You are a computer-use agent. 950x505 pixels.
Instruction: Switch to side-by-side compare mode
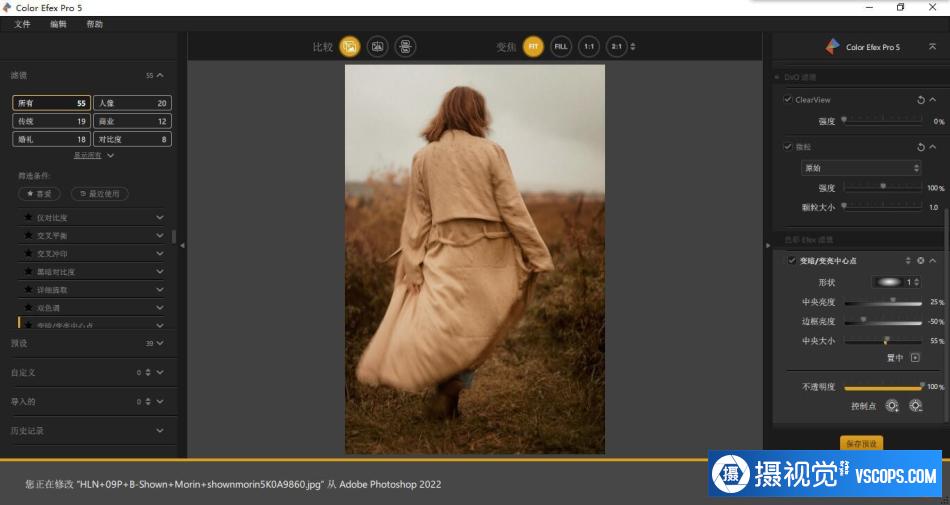pos(405,47)
